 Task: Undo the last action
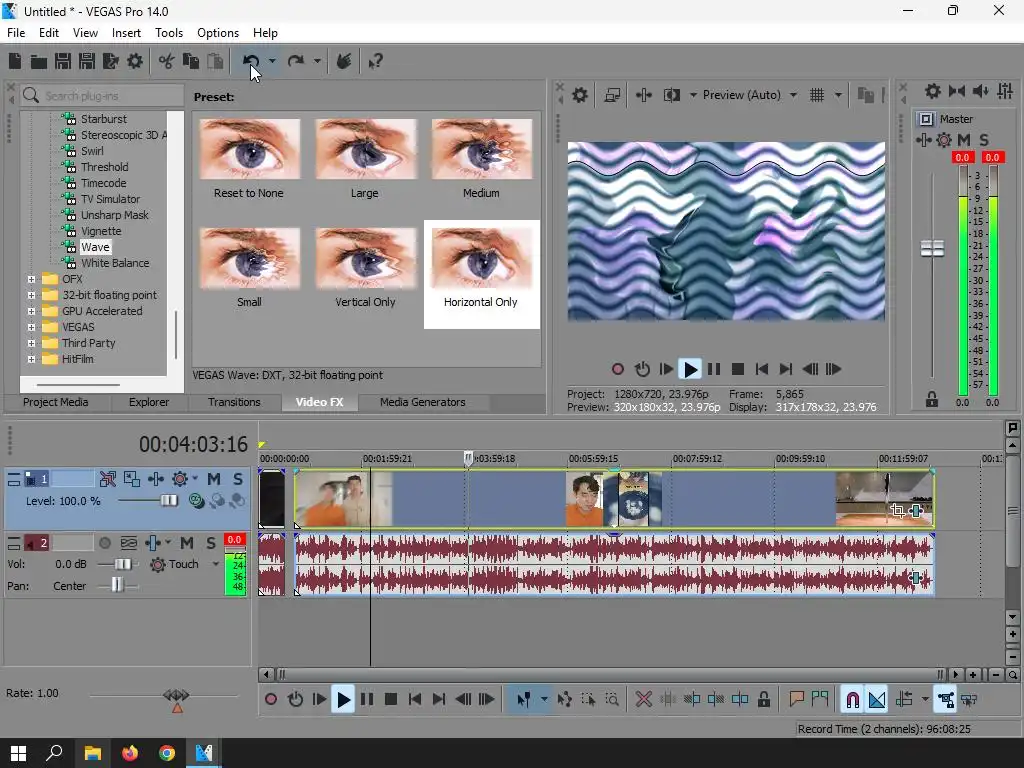251,61
